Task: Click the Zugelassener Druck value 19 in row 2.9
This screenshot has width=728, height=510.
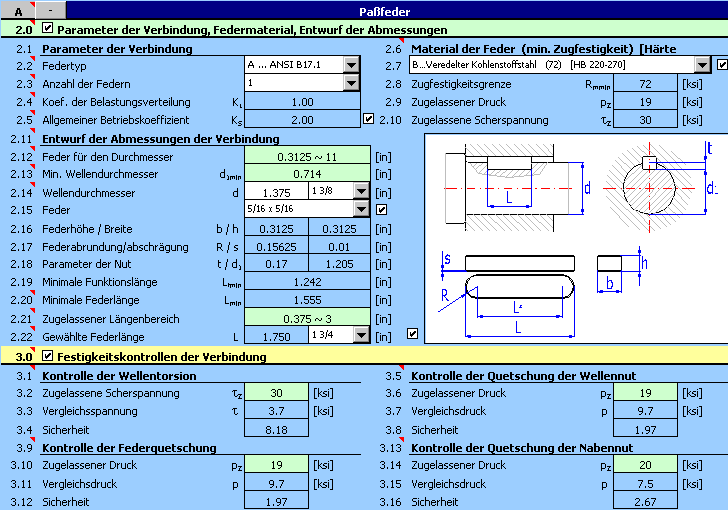Action: pos(645,102)
